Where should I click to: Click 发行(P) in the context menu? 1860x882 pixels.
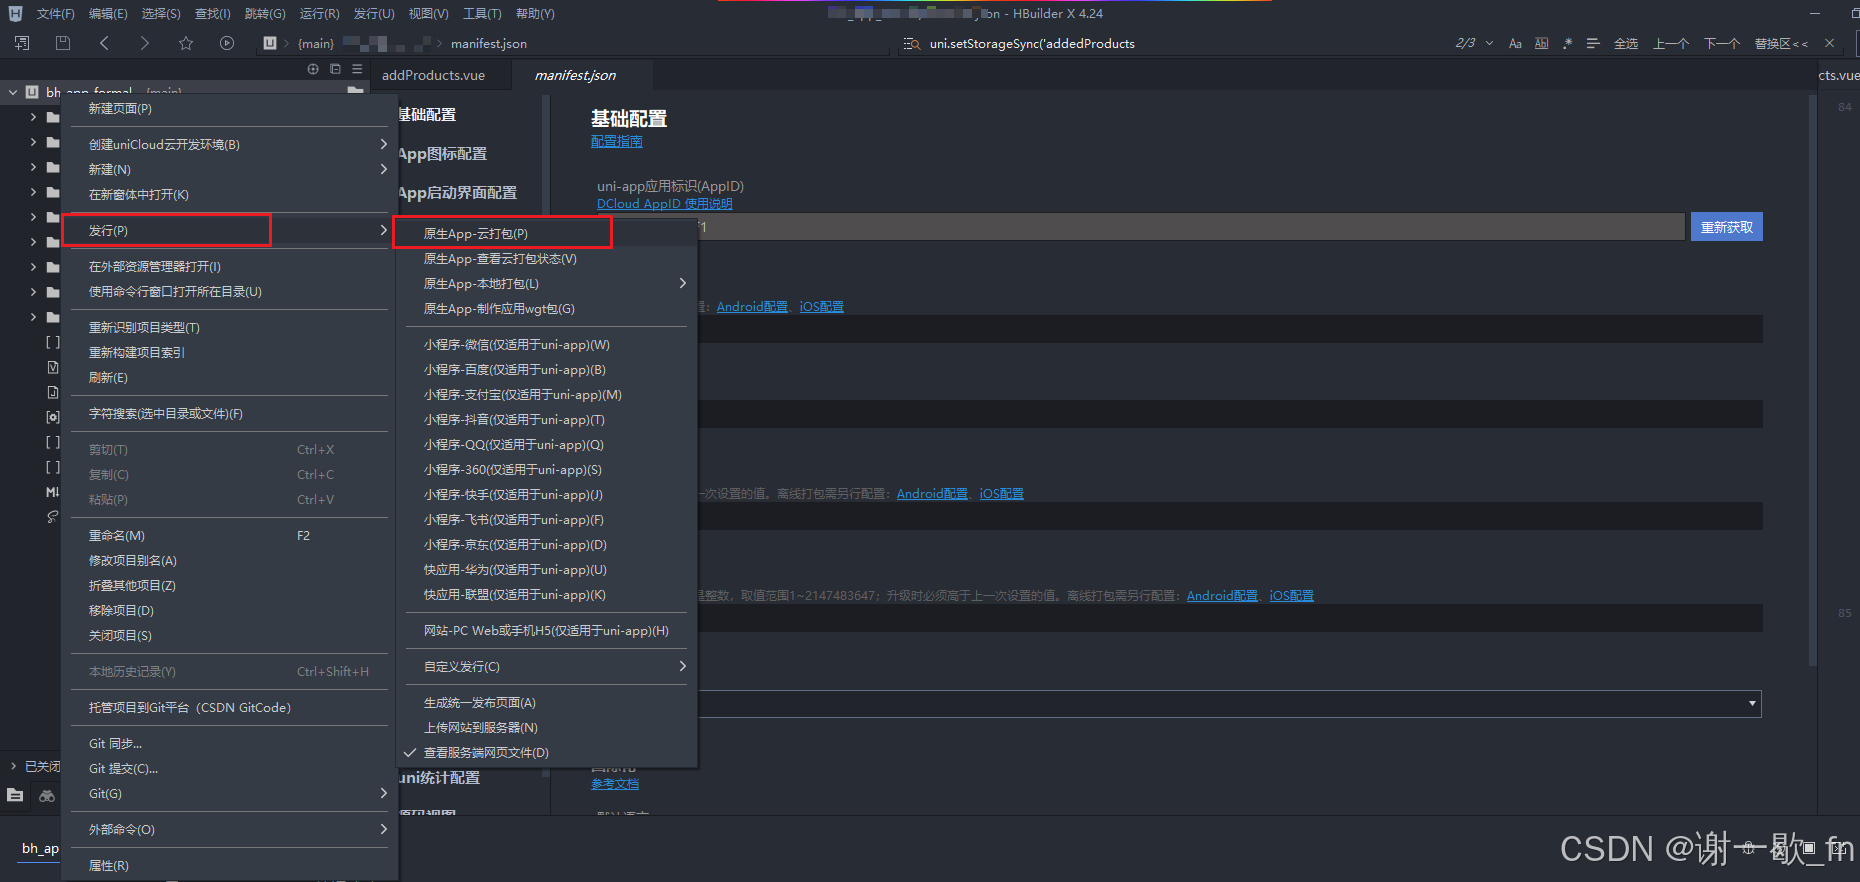coord(229,231)
